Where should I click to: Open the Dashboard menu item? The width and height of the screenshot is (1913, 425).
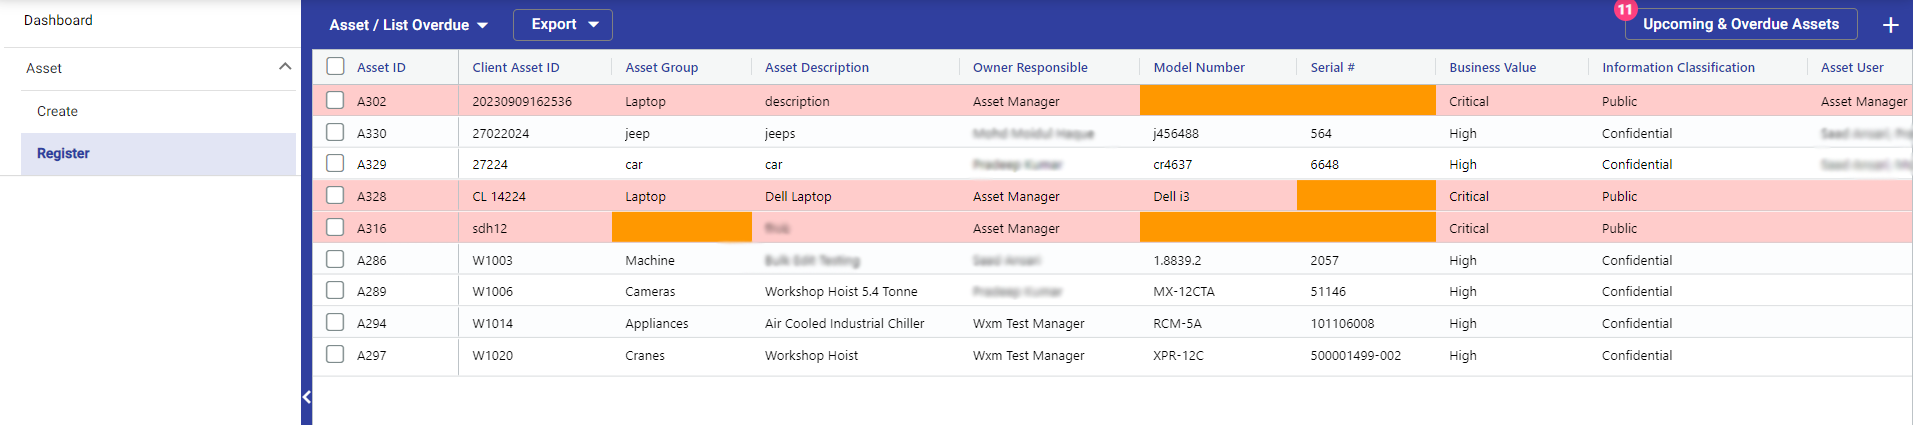(58, 20)
